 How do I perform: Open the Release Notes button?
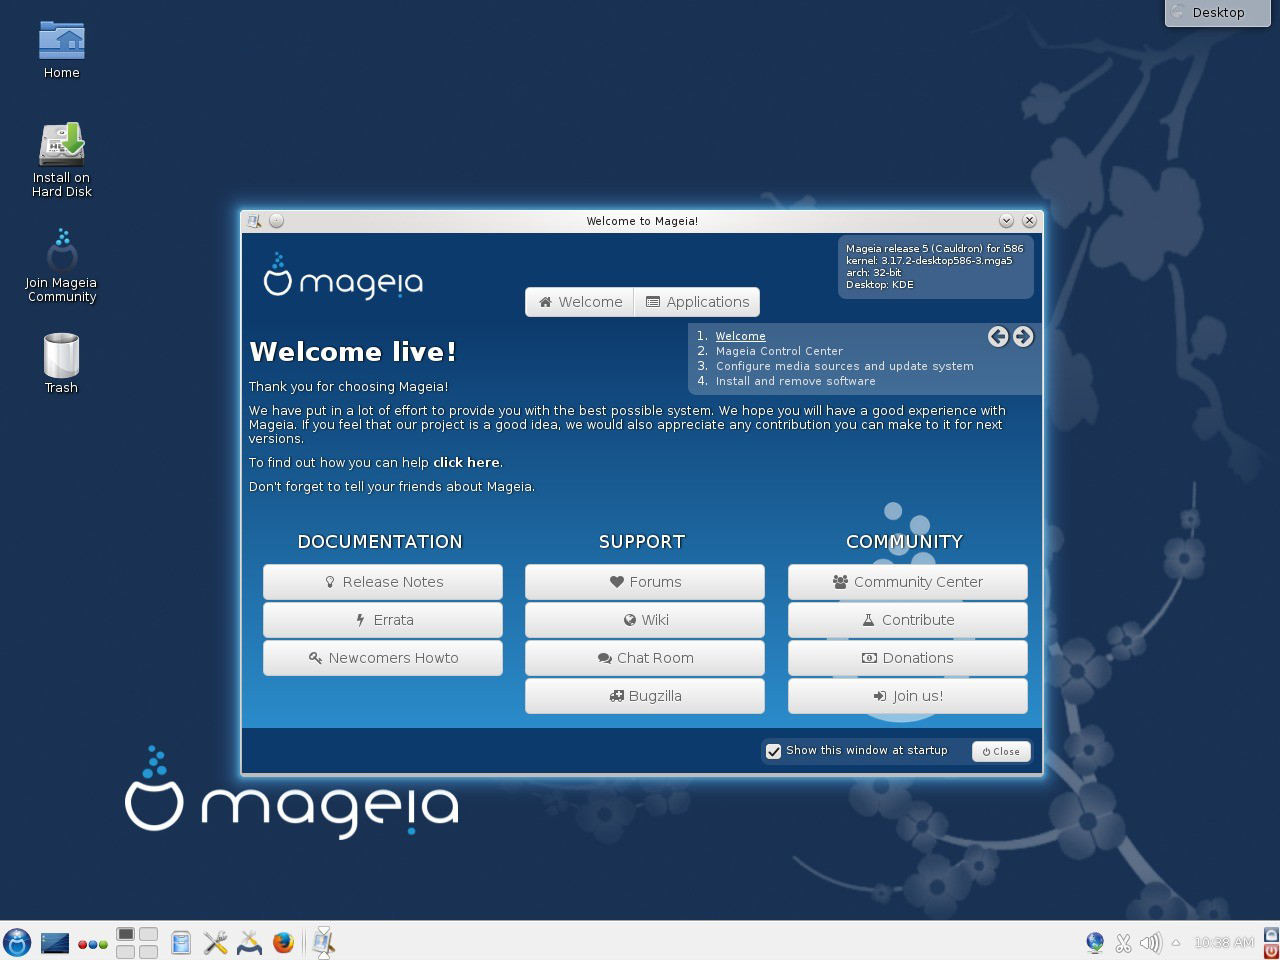click(383, 582)
